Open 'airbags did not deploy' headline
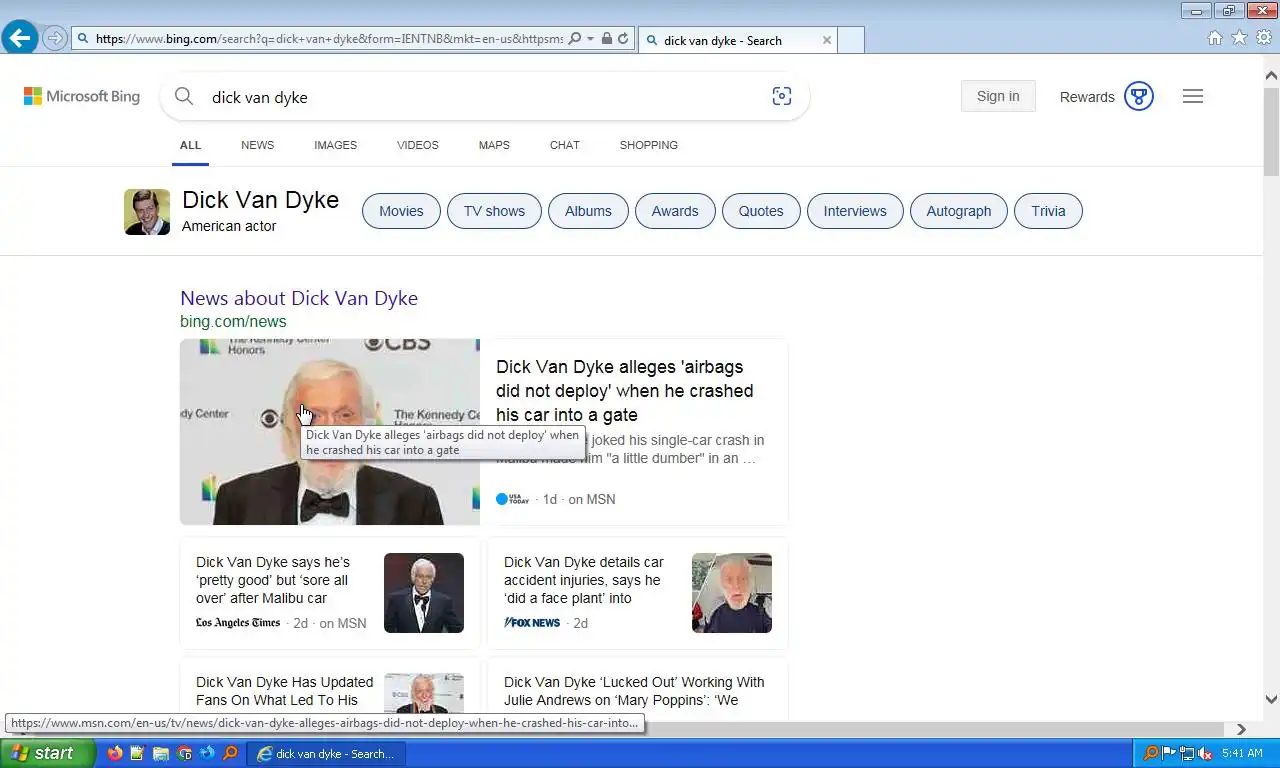This screenshot has height=768, width=1280. coord(625,391)
